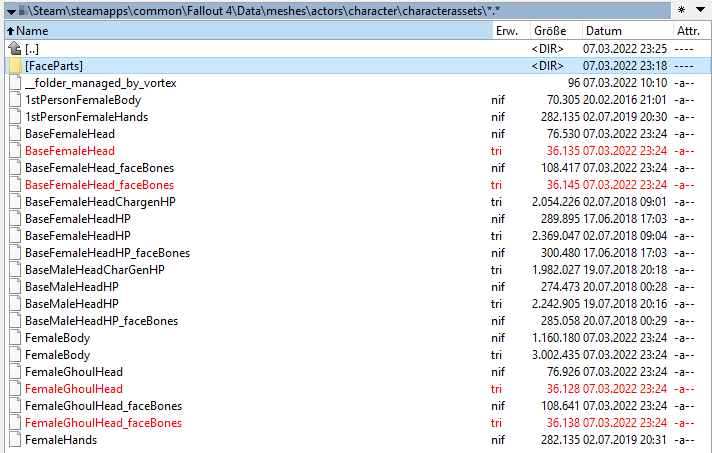Sort by Name column header

tap(248, 31)
